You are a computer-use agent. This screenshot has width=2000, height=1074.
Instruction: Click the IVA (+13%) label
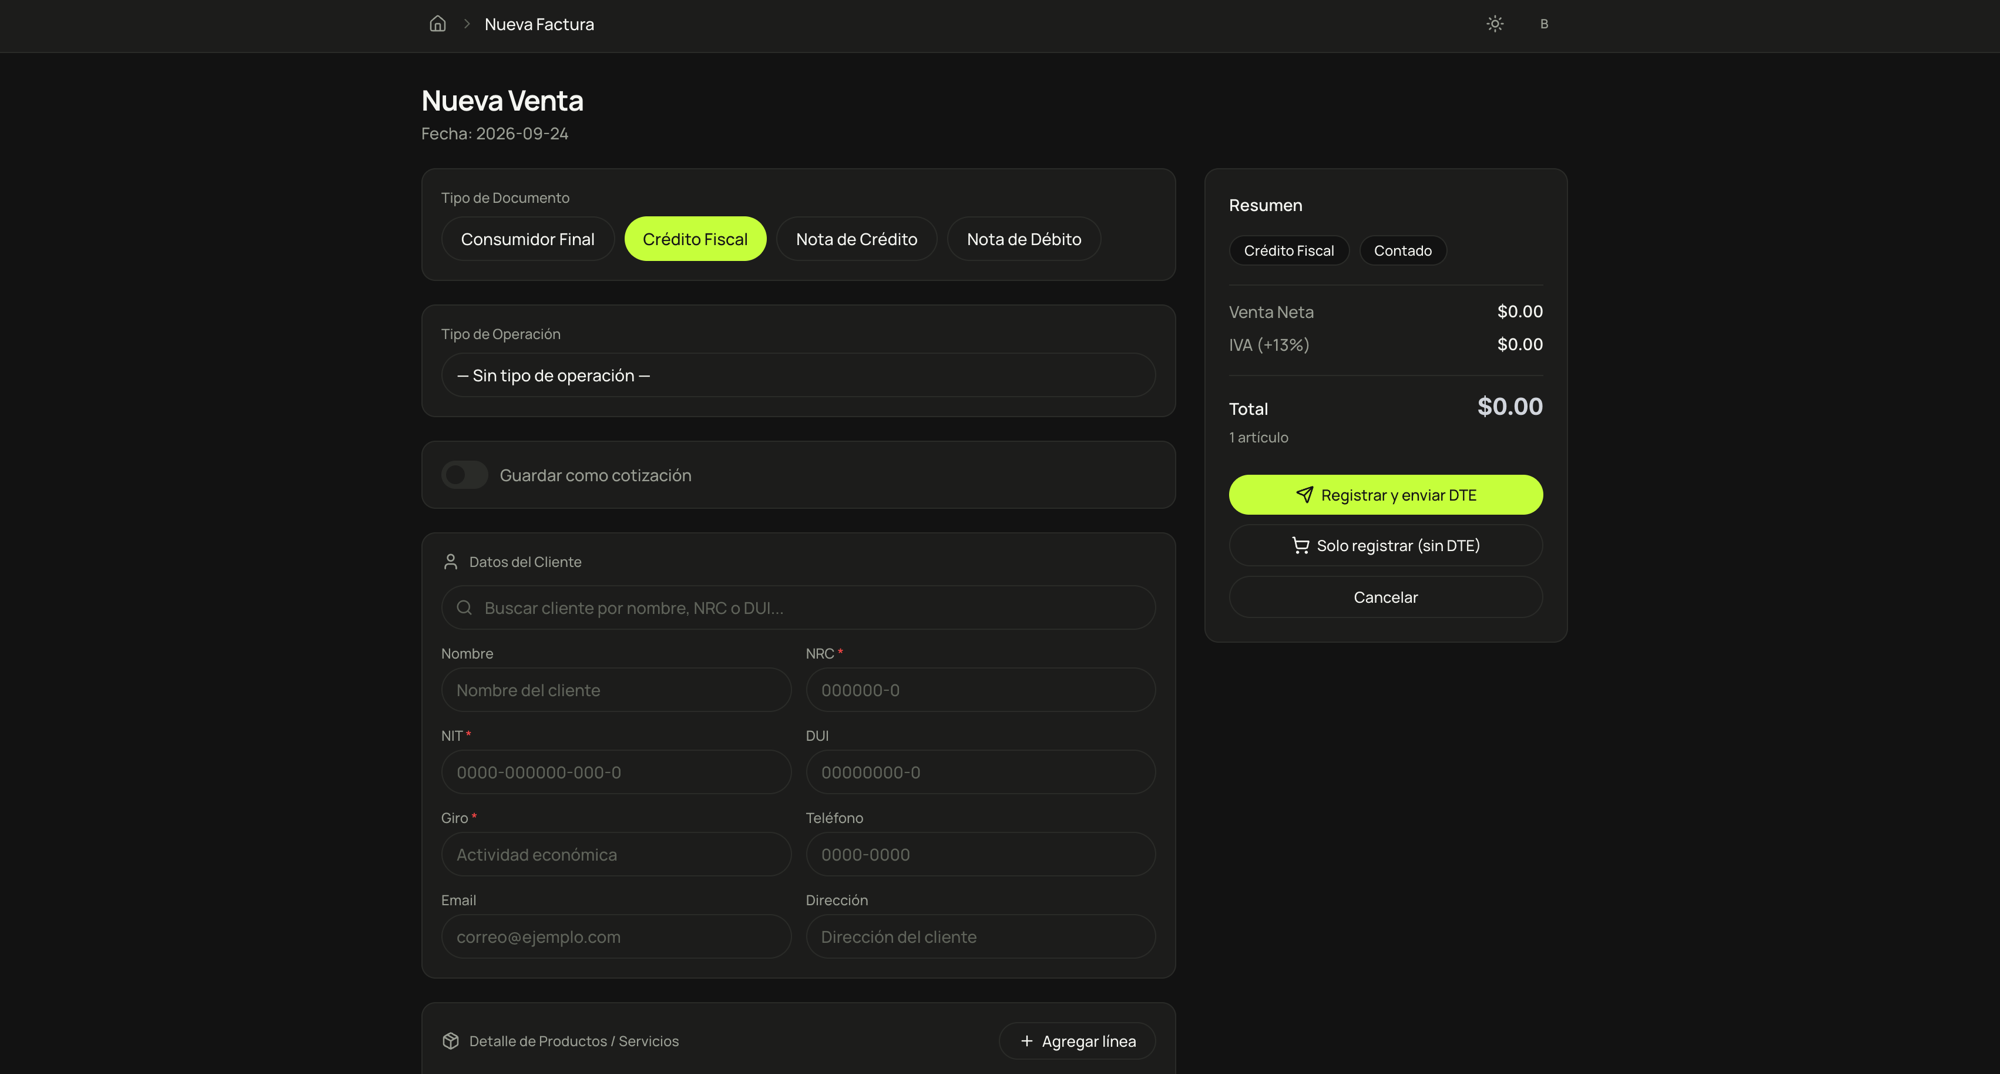[x=1269, y=345]
